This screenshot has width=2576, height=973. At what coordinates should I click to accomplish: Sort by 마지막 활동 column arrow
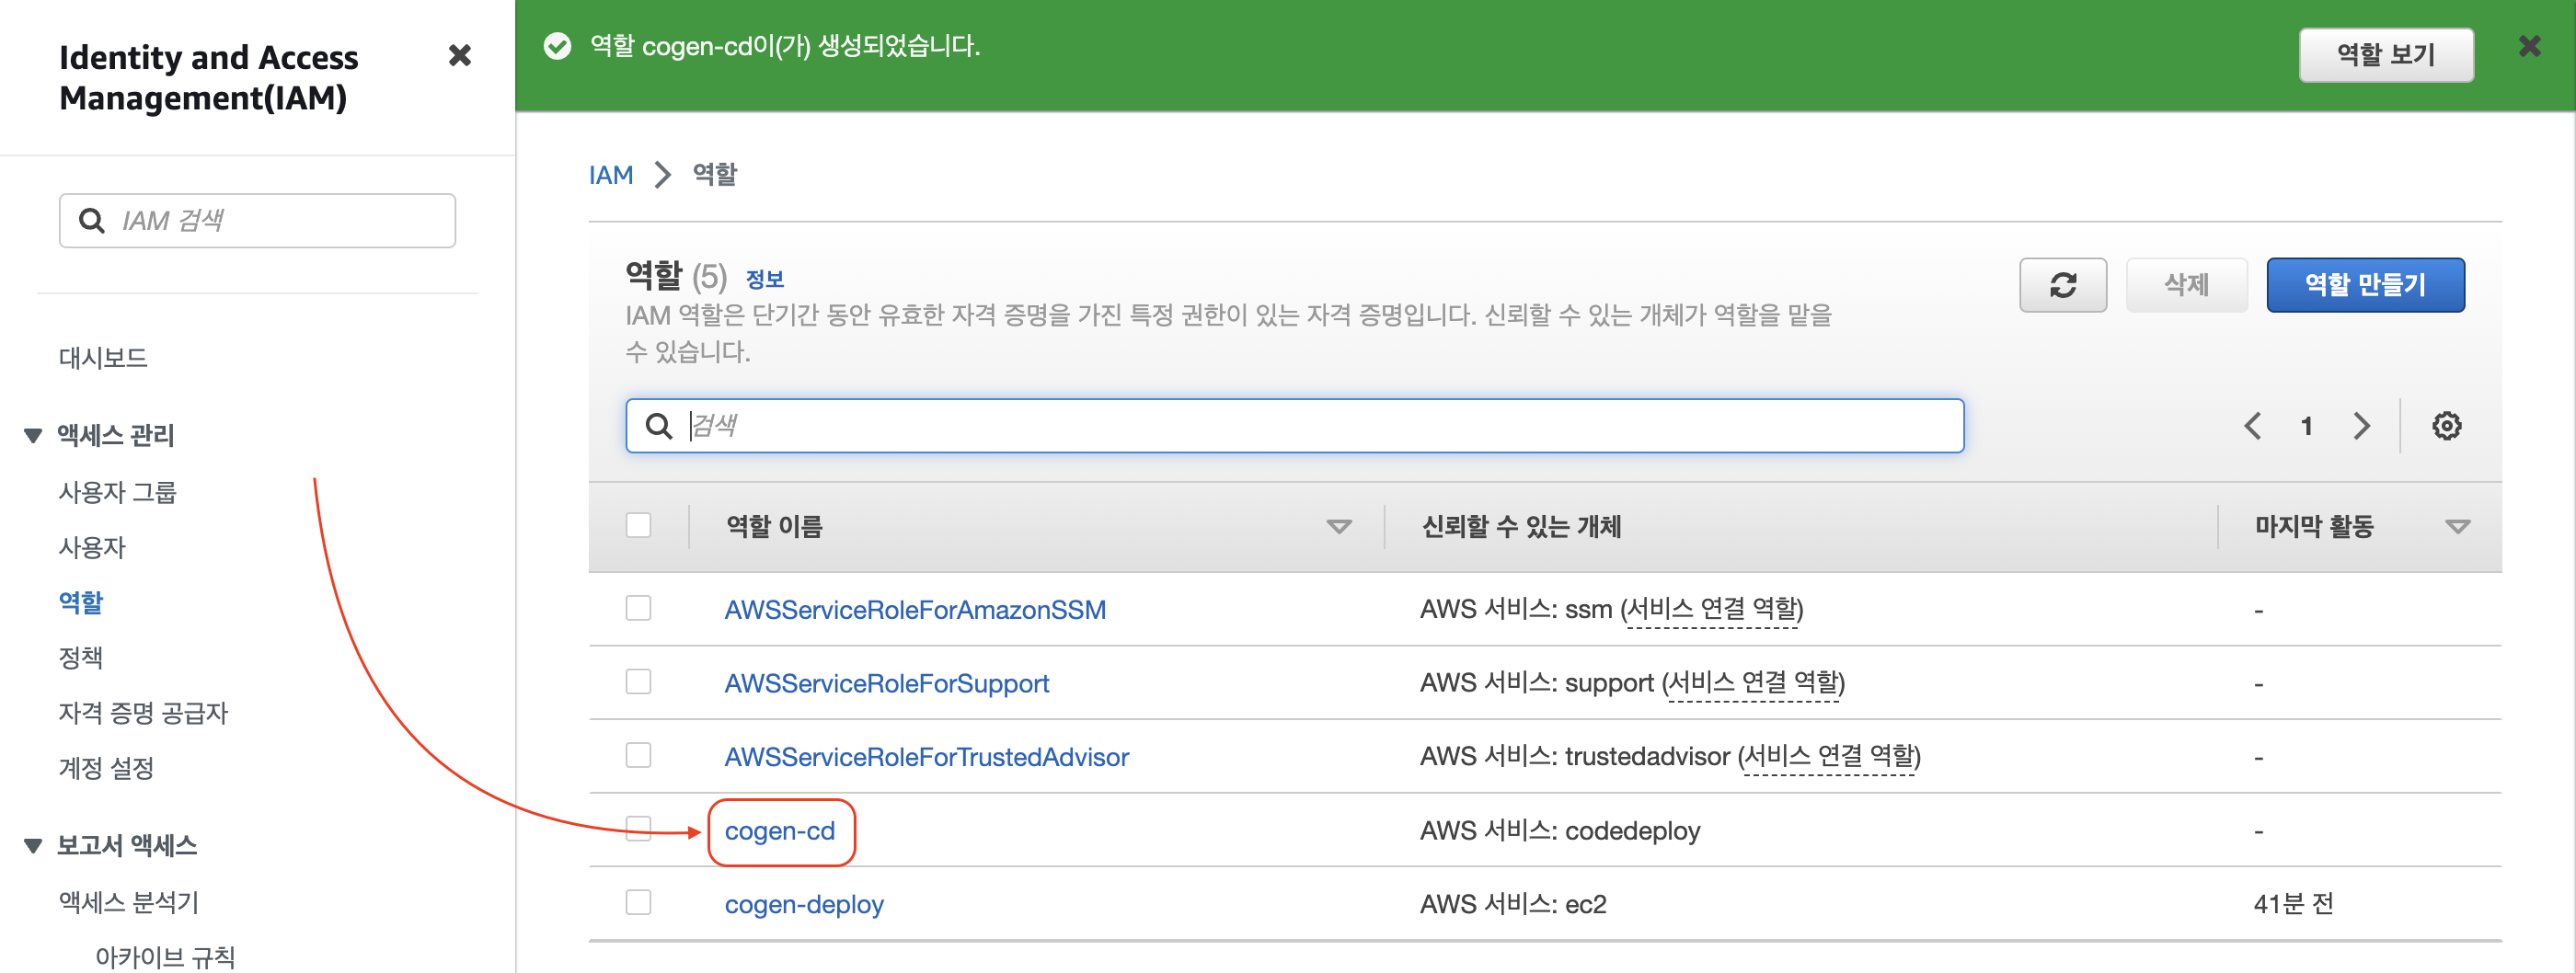coord(2457,527)
